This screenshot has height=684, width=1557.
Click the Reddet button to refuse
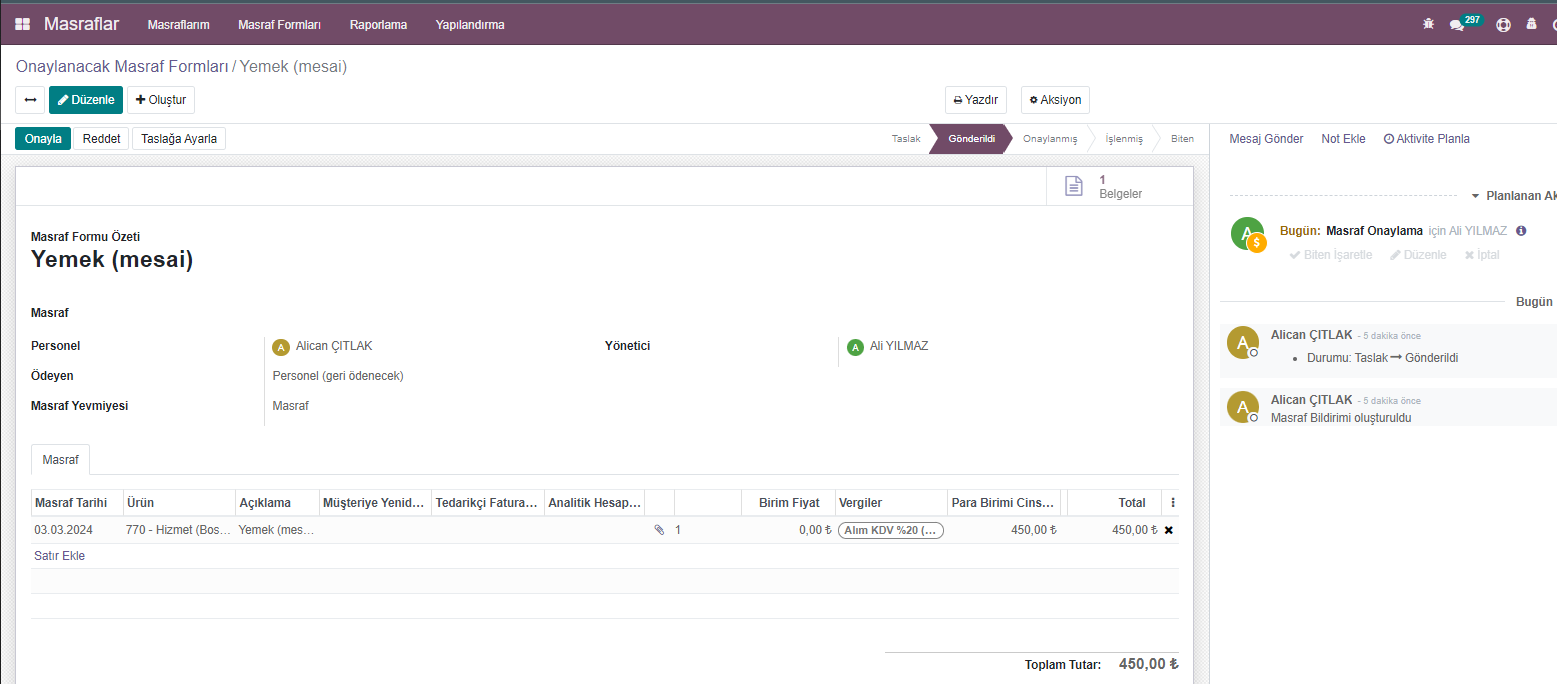coord(101,139)
